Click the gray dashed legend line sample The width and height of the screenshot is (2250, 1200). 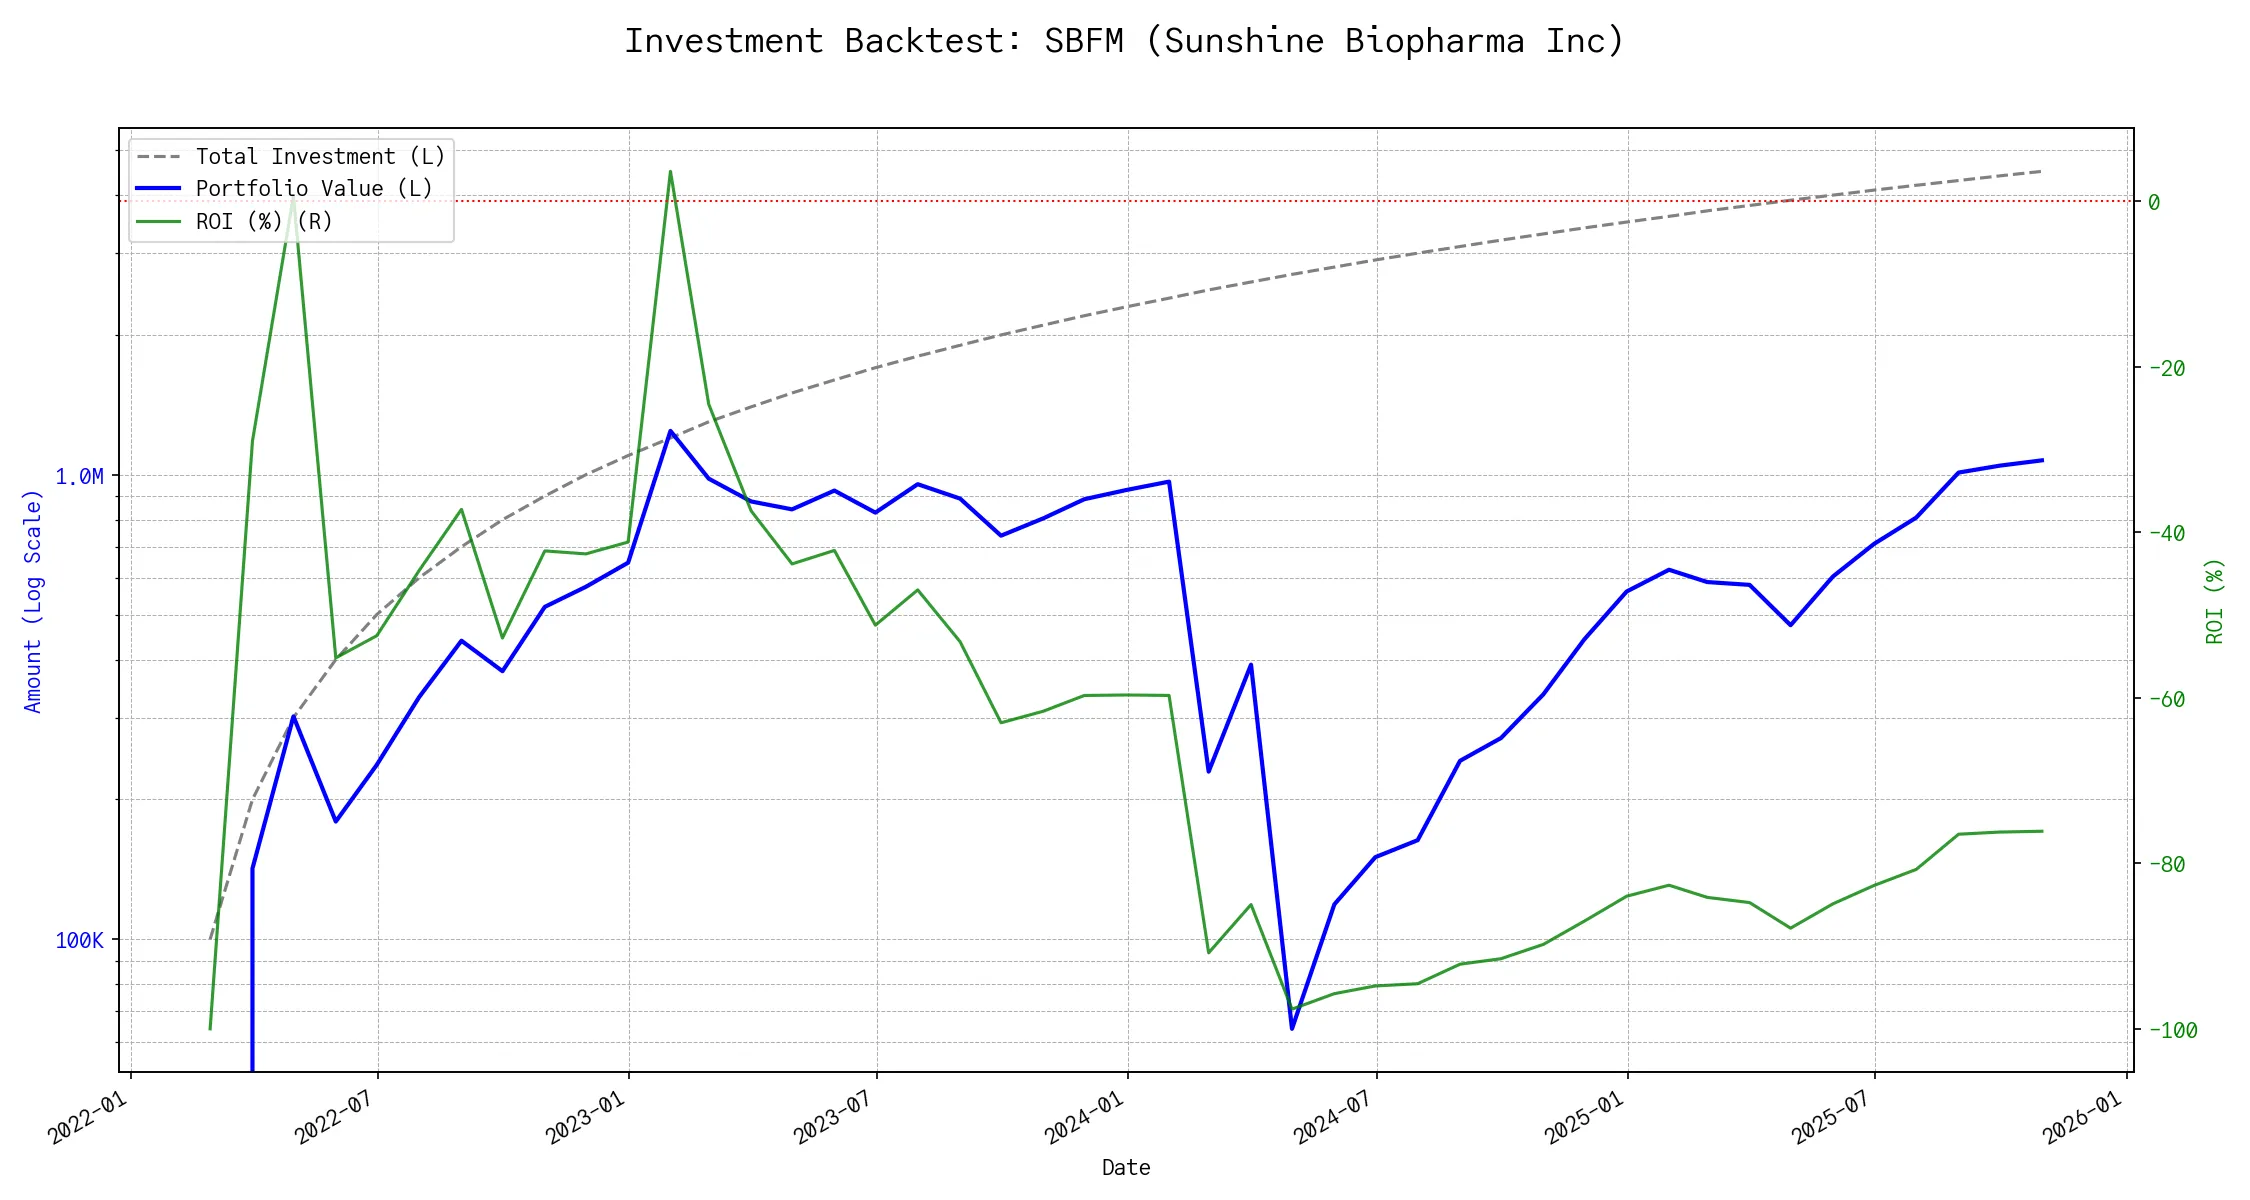tap(158, 157)
